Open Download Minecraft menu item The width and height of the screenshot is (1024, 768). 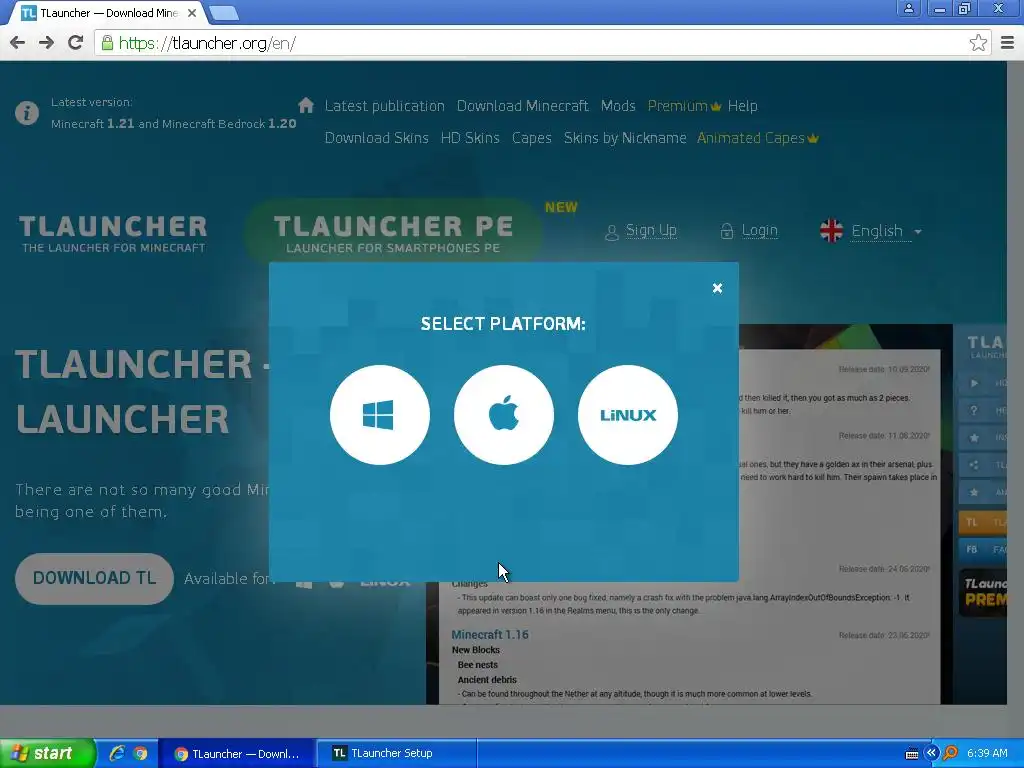pyautogui.click(x=522, y=106)
